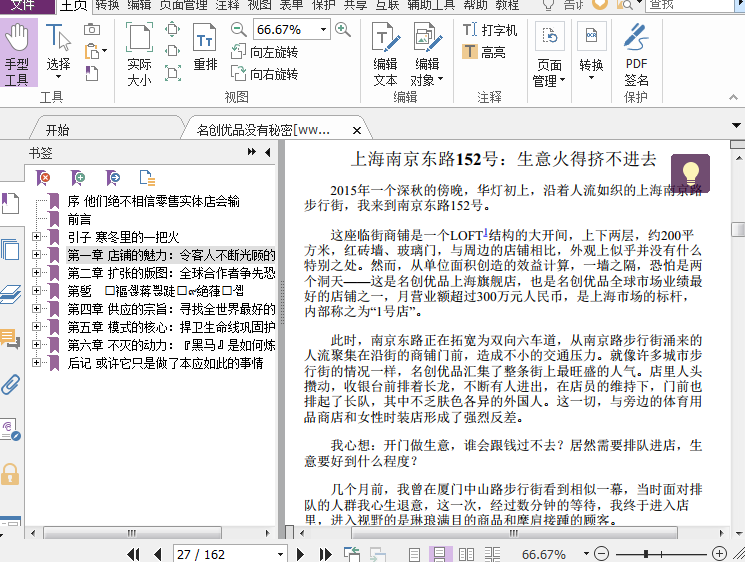Click zoom-in plus circle in status bar
Viewport: 745px width, 562px height.
pos(719,553)
